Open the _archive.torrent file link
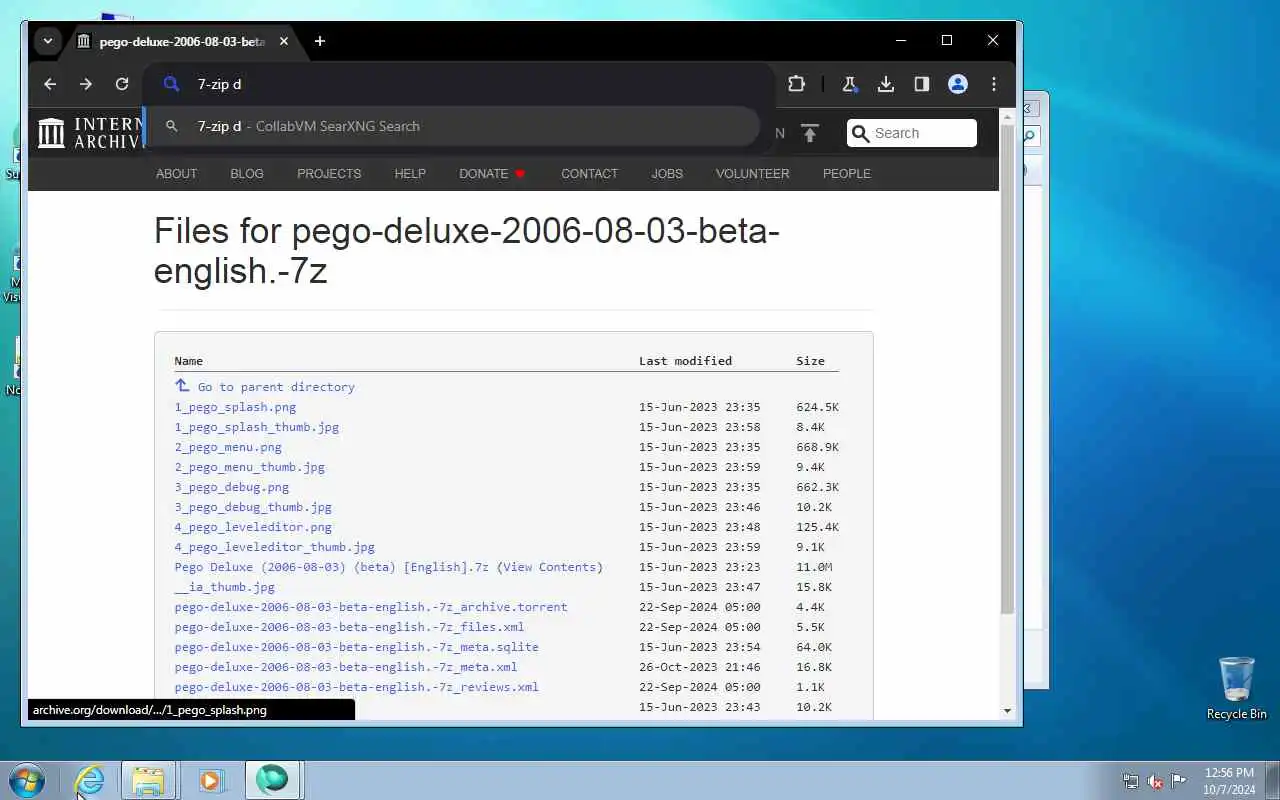 pyautogui.click(x=371, y=607)
